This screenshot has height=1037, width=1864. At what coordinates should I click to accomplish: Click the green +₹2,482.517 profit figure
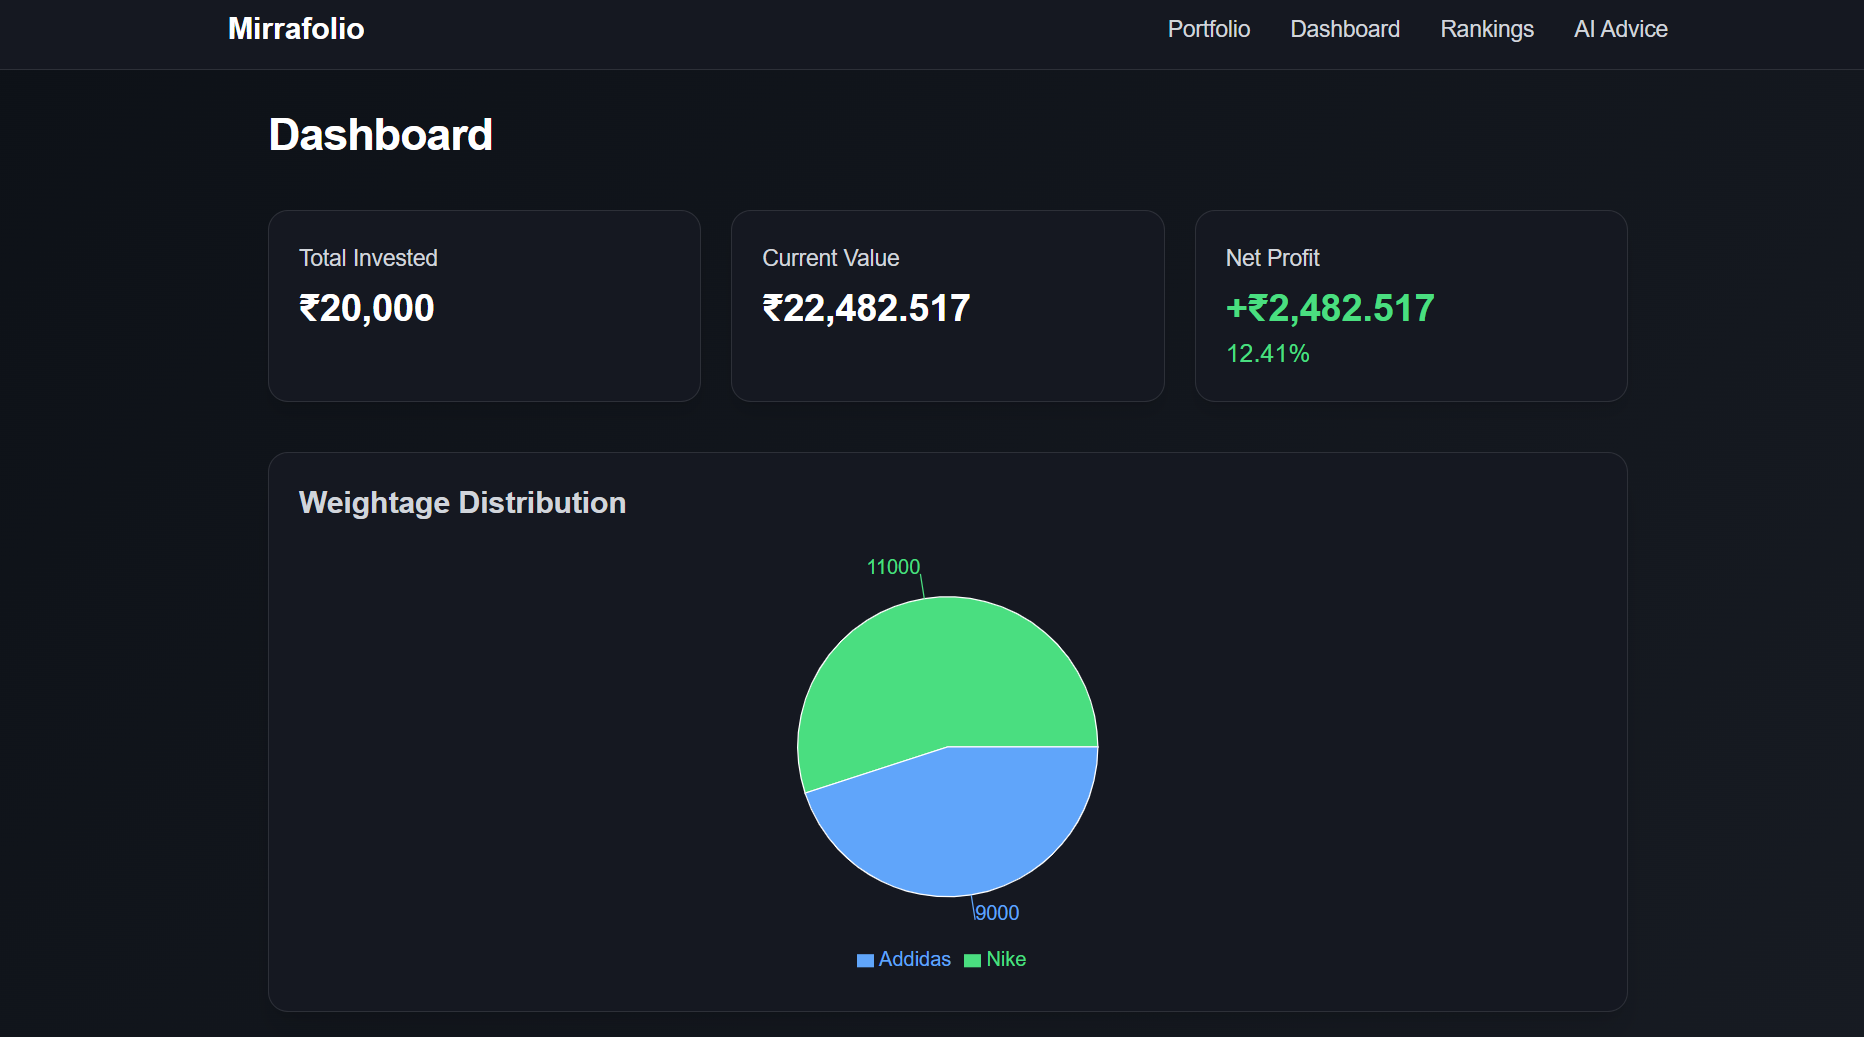click(x=1330, y=308)
